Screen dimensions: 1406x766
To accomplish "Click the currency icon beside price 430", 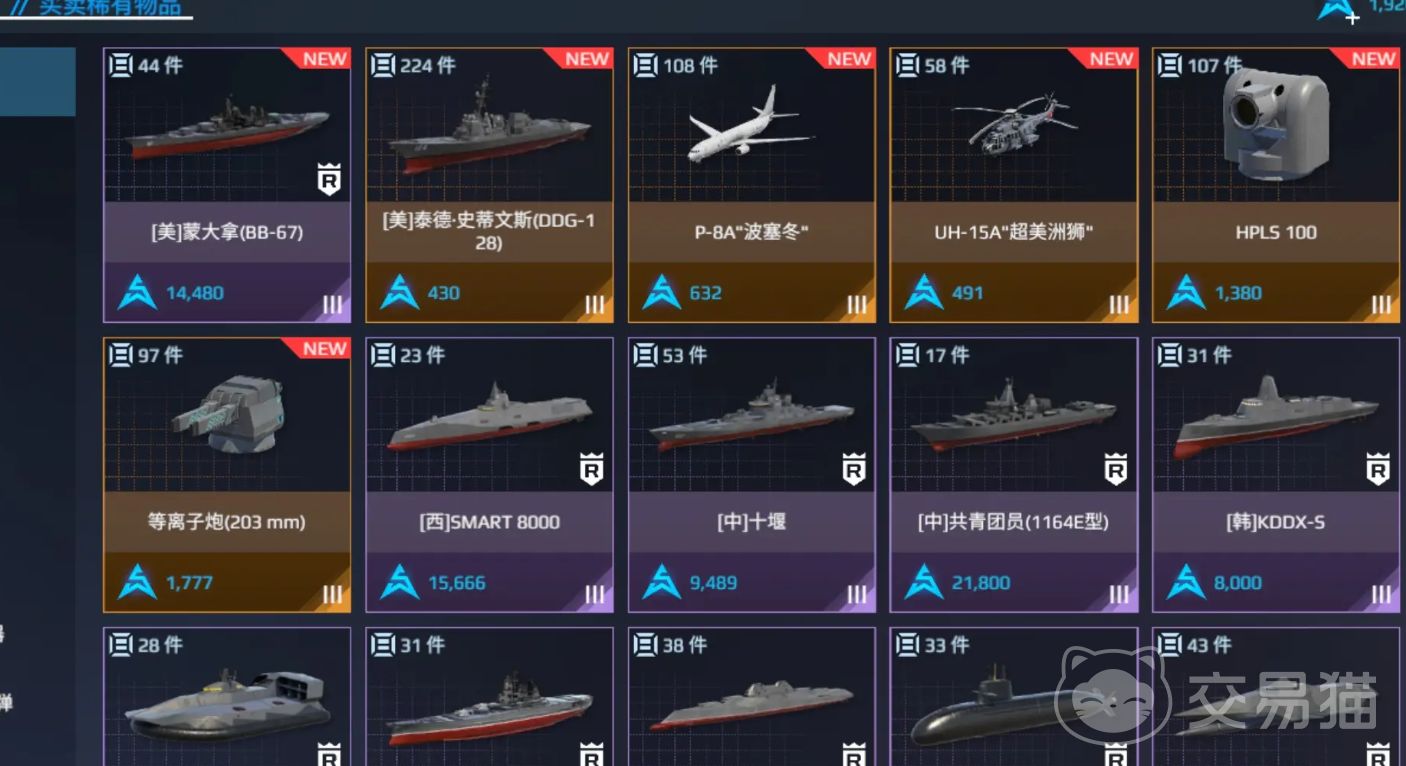I will (399, 293).
